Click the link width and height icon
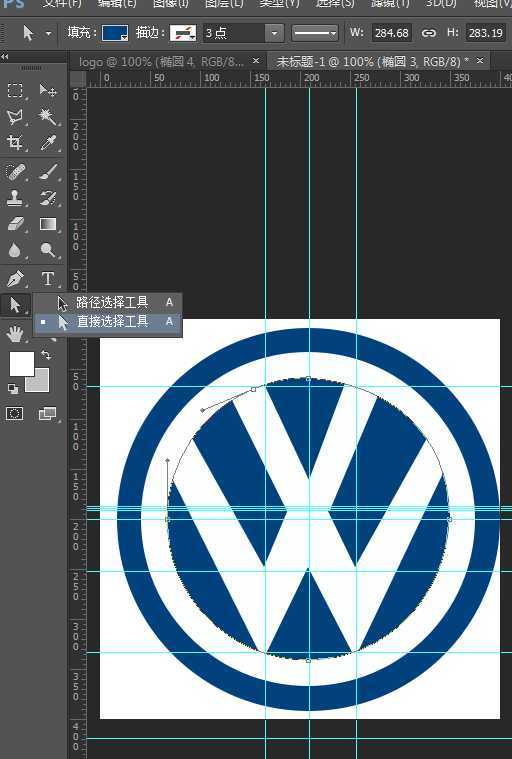The image size is (512, 759). (428, 33)
